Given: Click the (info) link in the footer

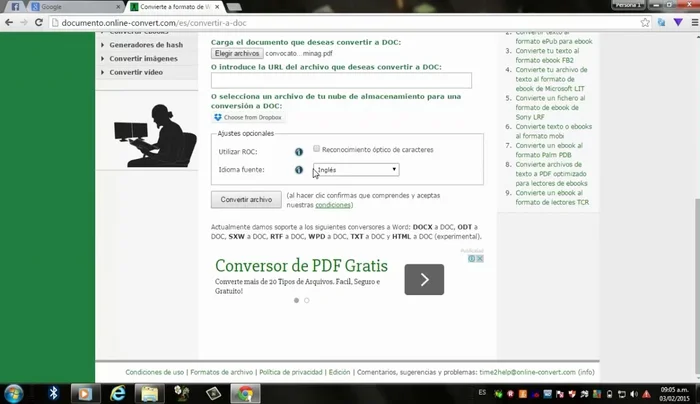Looking at the screenshot, I should [x=586, y=372].
